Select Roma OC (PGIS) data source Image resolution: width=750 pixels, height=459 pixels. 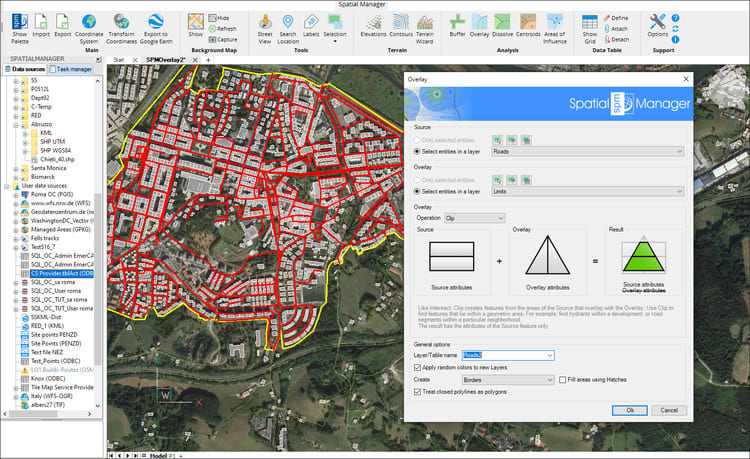pos(52,194)
